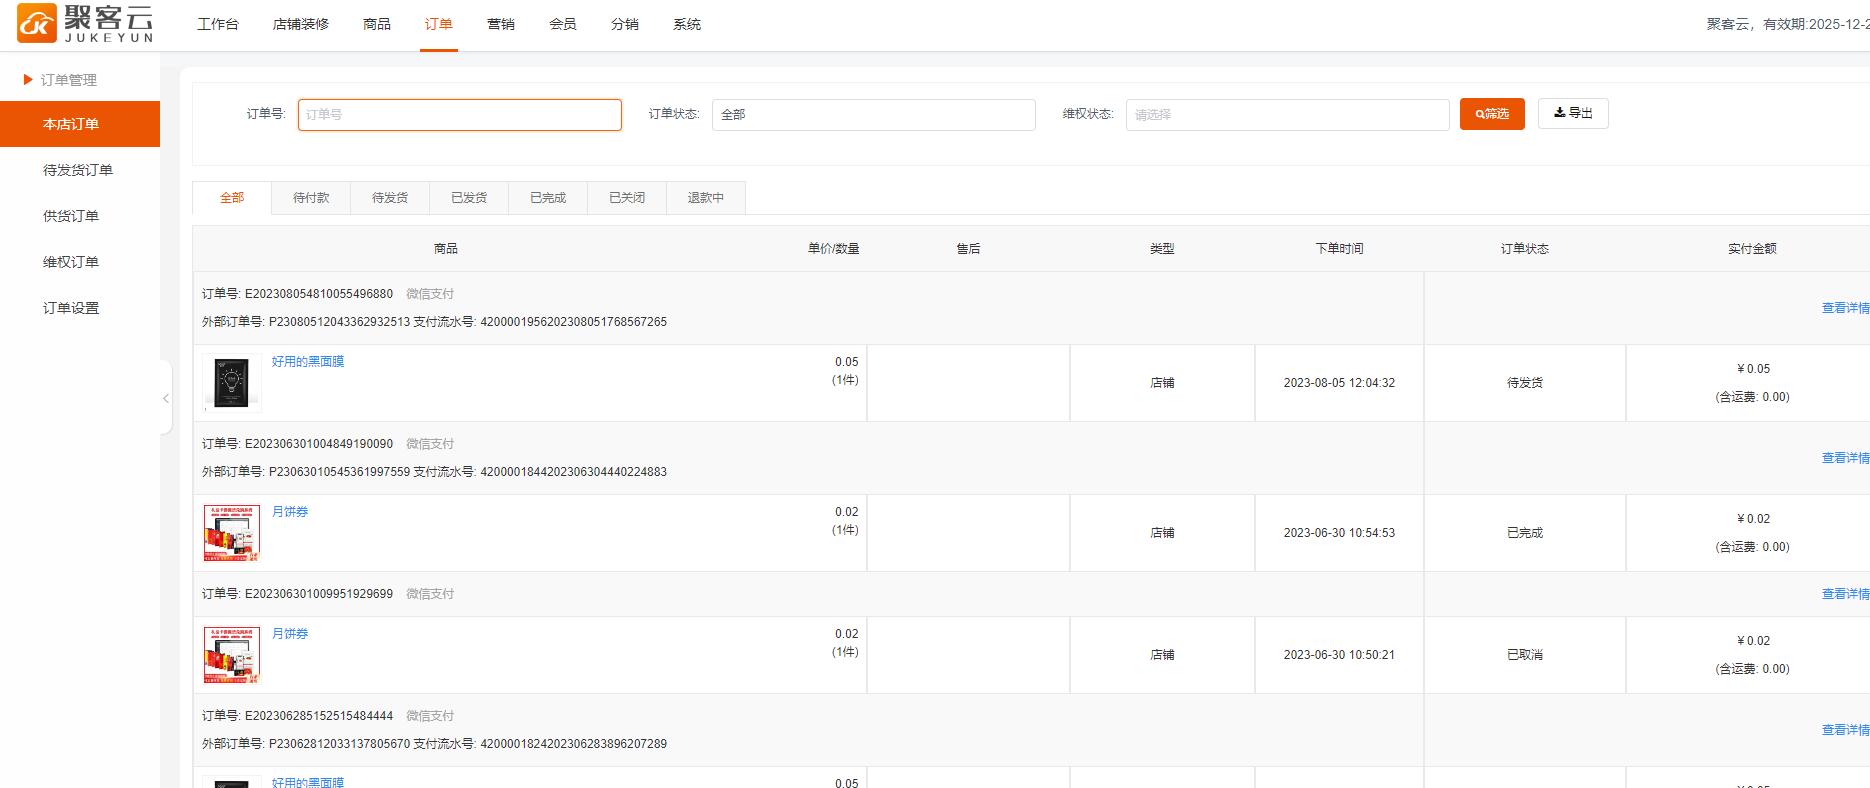Viewport: 1870px width, 788px height.
Task: Click the 下单时间 column header
Action: point(1339,249)
